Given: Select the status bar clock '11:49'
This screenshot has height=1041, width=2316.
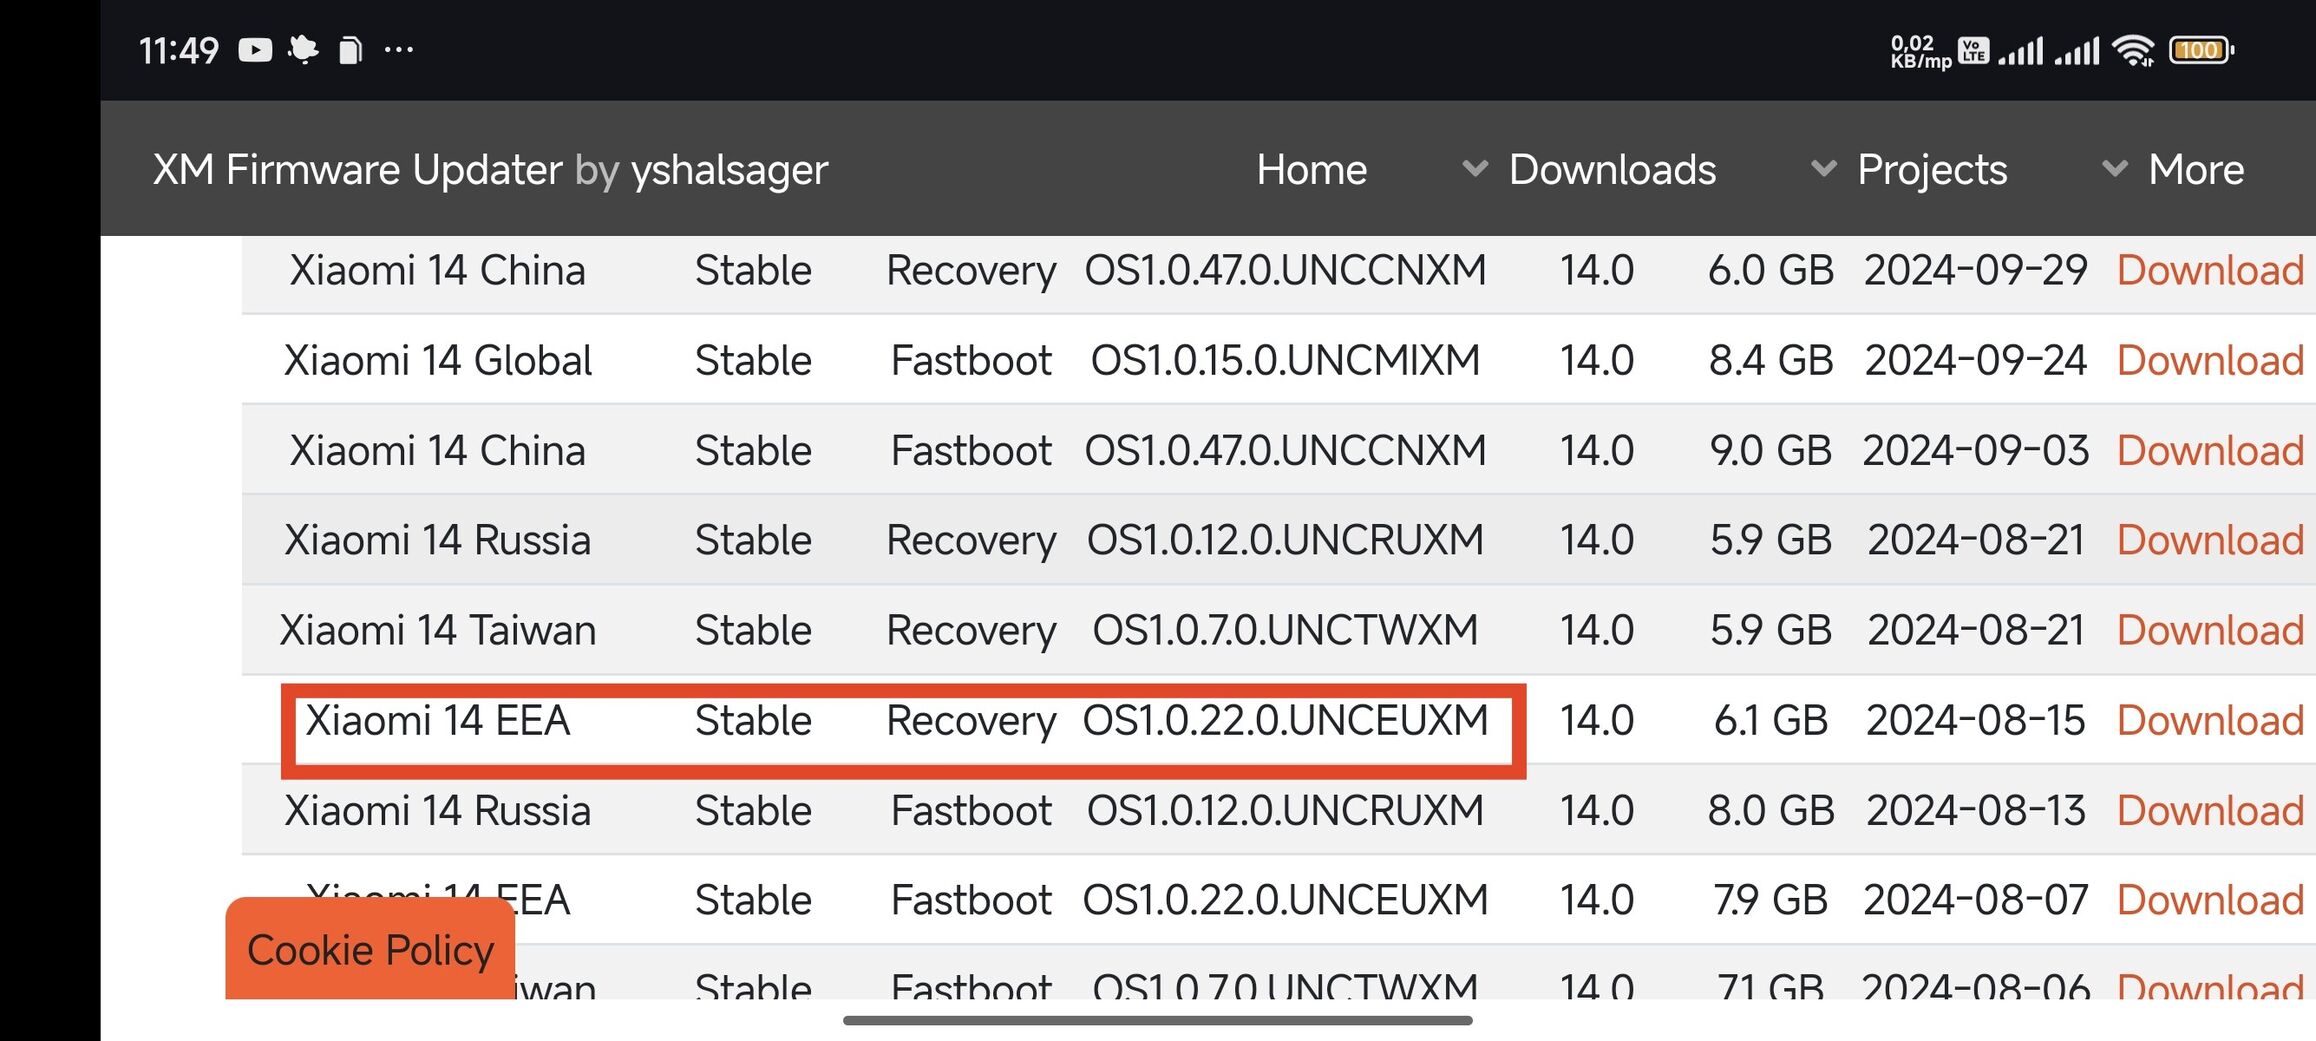Looking at the screenshot, I should click(x=178, y=50).
